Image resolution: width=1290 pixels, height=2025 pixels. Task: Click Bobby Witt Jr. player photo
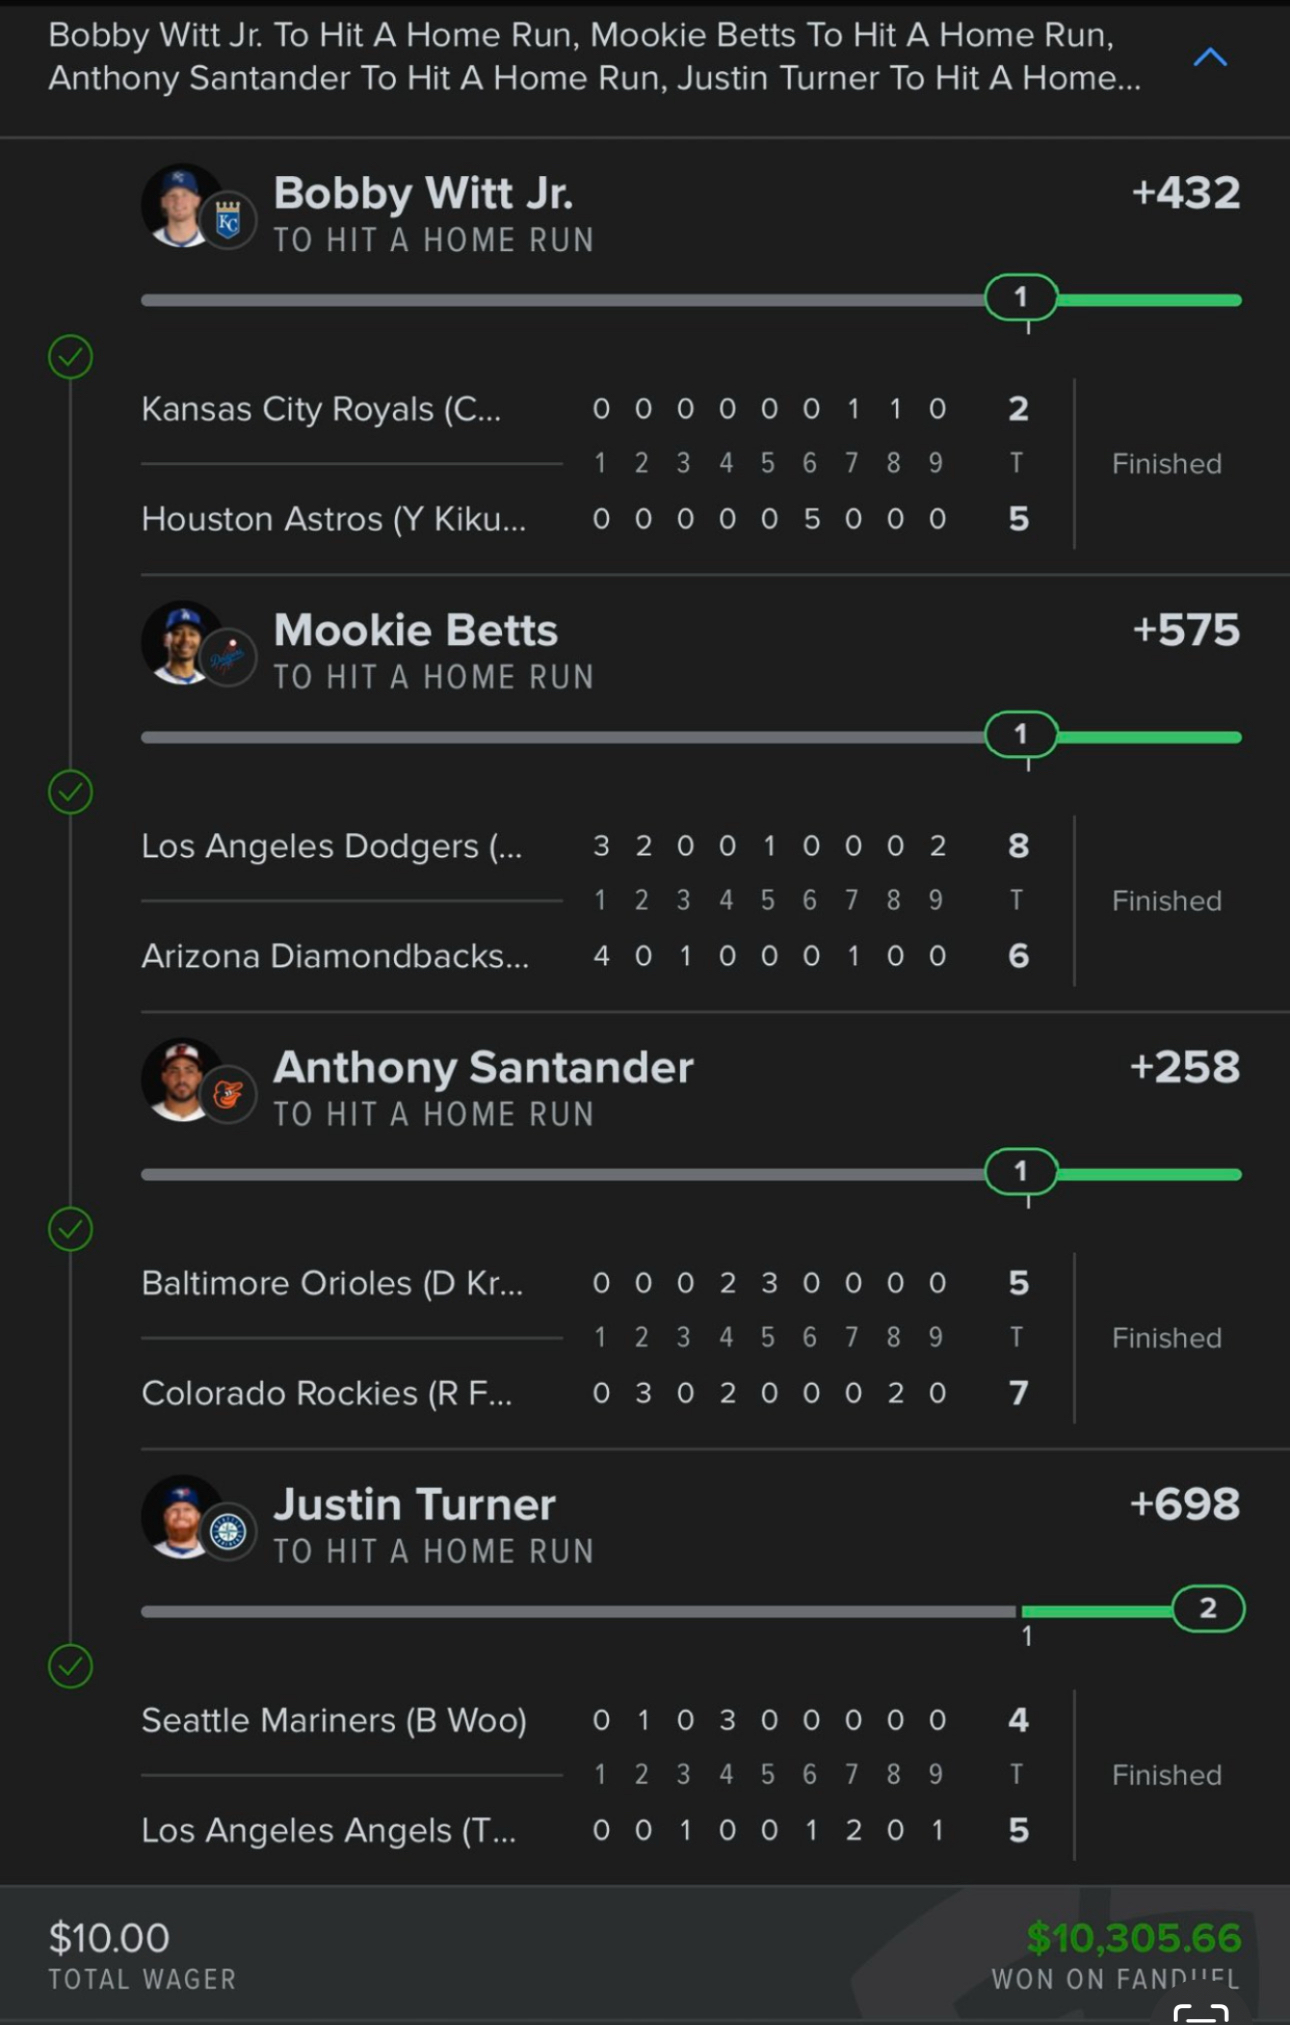[181, 206]
